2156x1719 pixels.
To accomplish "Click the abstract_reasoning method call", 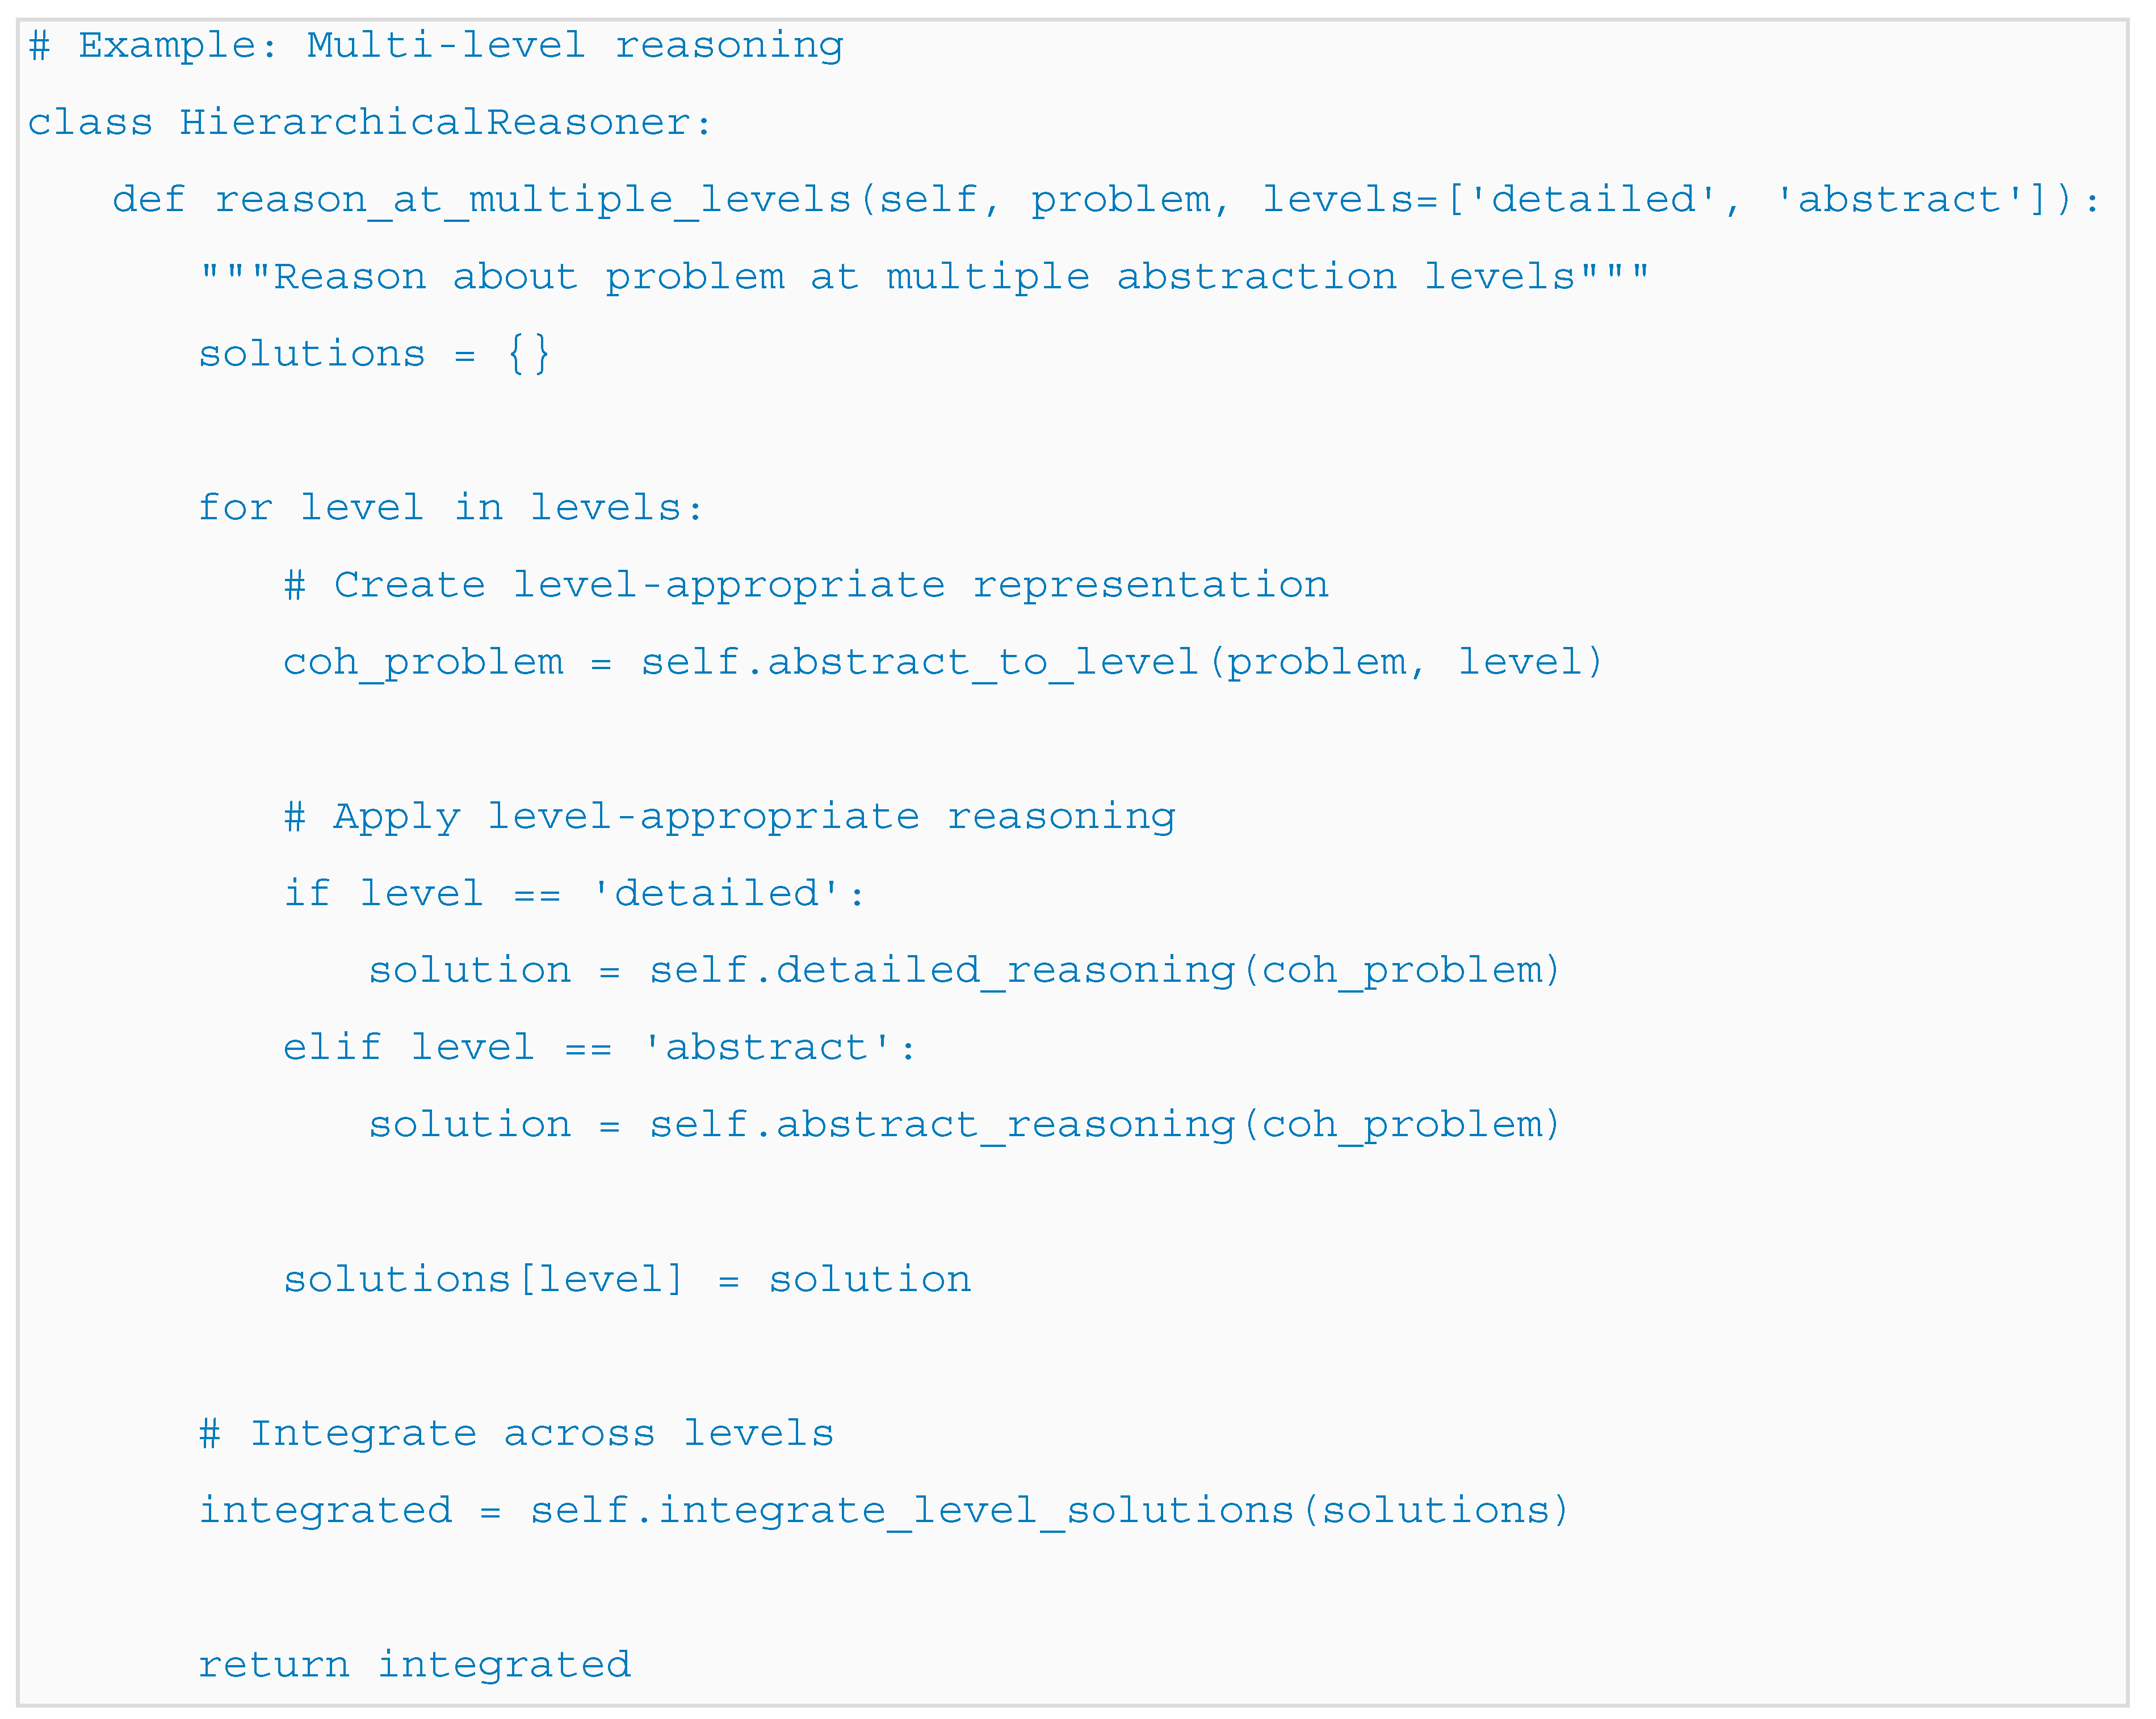I will (x=1005, y=1125).
